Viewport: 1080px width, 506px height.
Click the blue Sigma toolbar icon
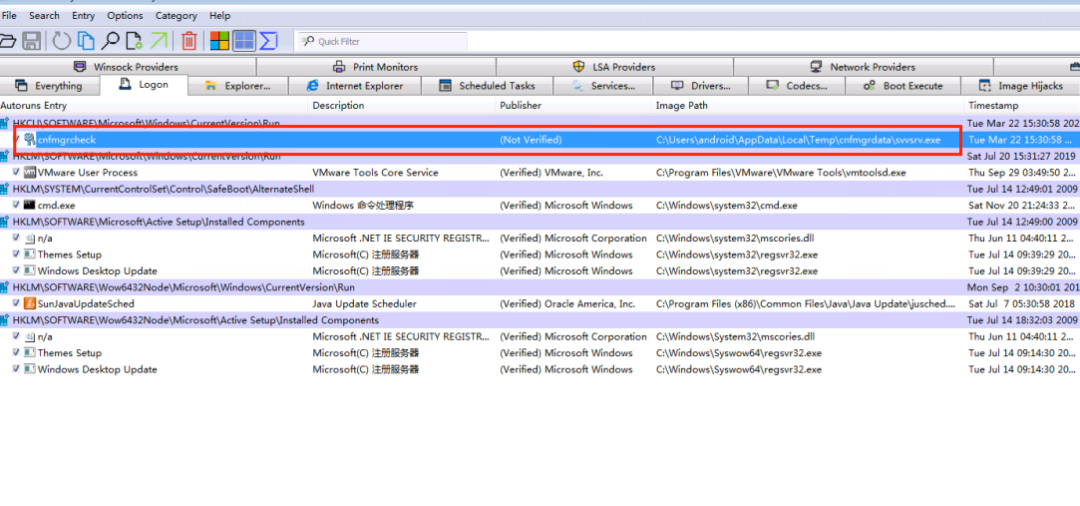click(x=268, y=41)
